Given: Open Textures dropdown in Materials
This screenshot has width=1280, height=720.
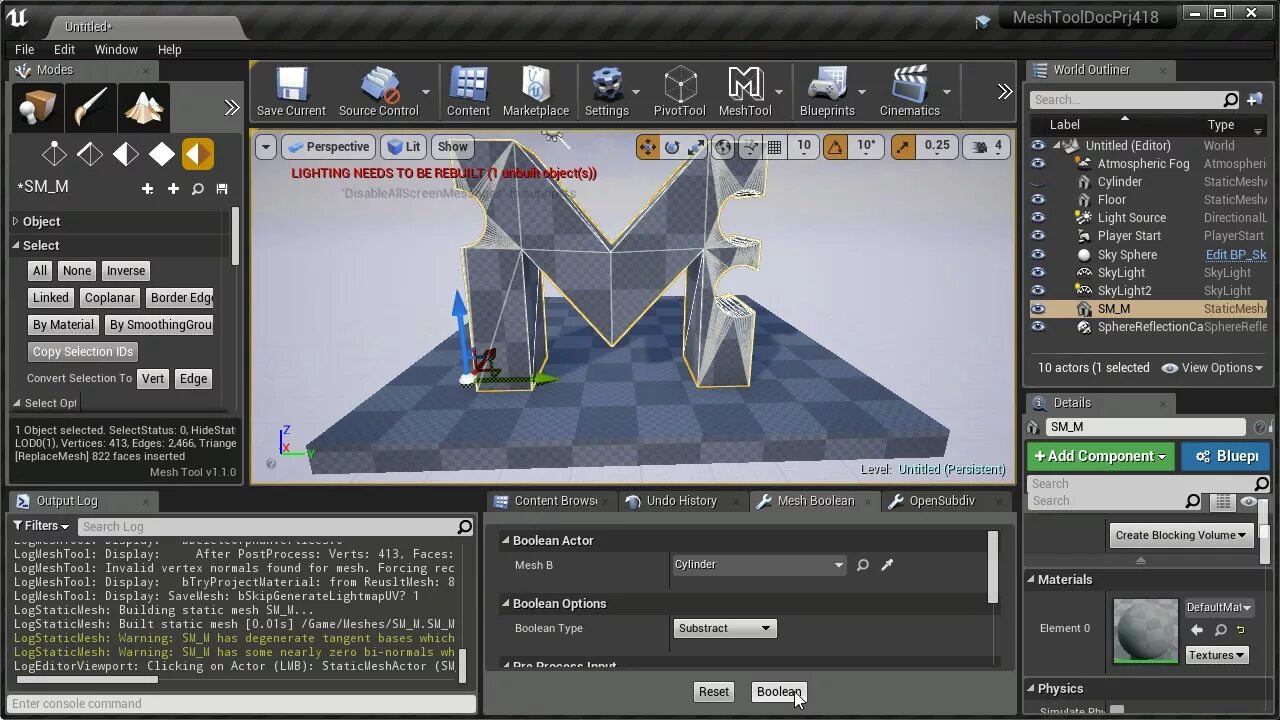Looking at the screenshot, I should (x=1216, y=655).
